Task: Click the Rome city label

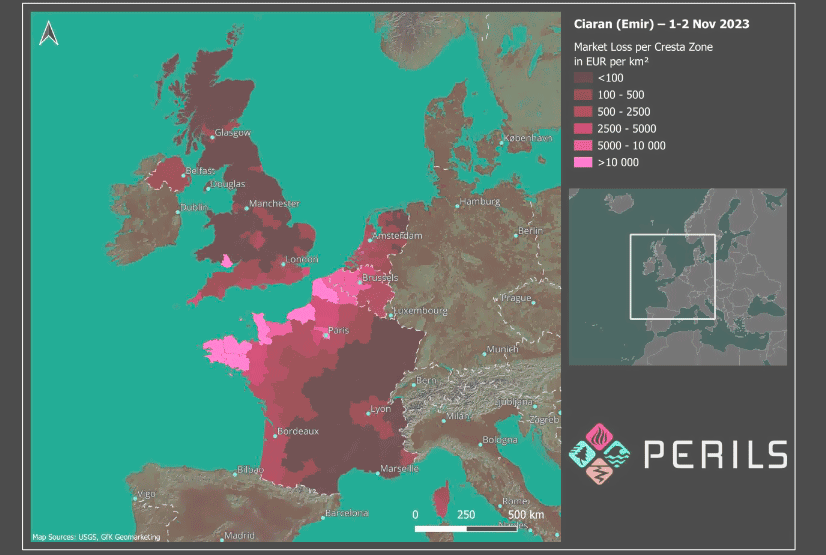Action: coord(515,501)
